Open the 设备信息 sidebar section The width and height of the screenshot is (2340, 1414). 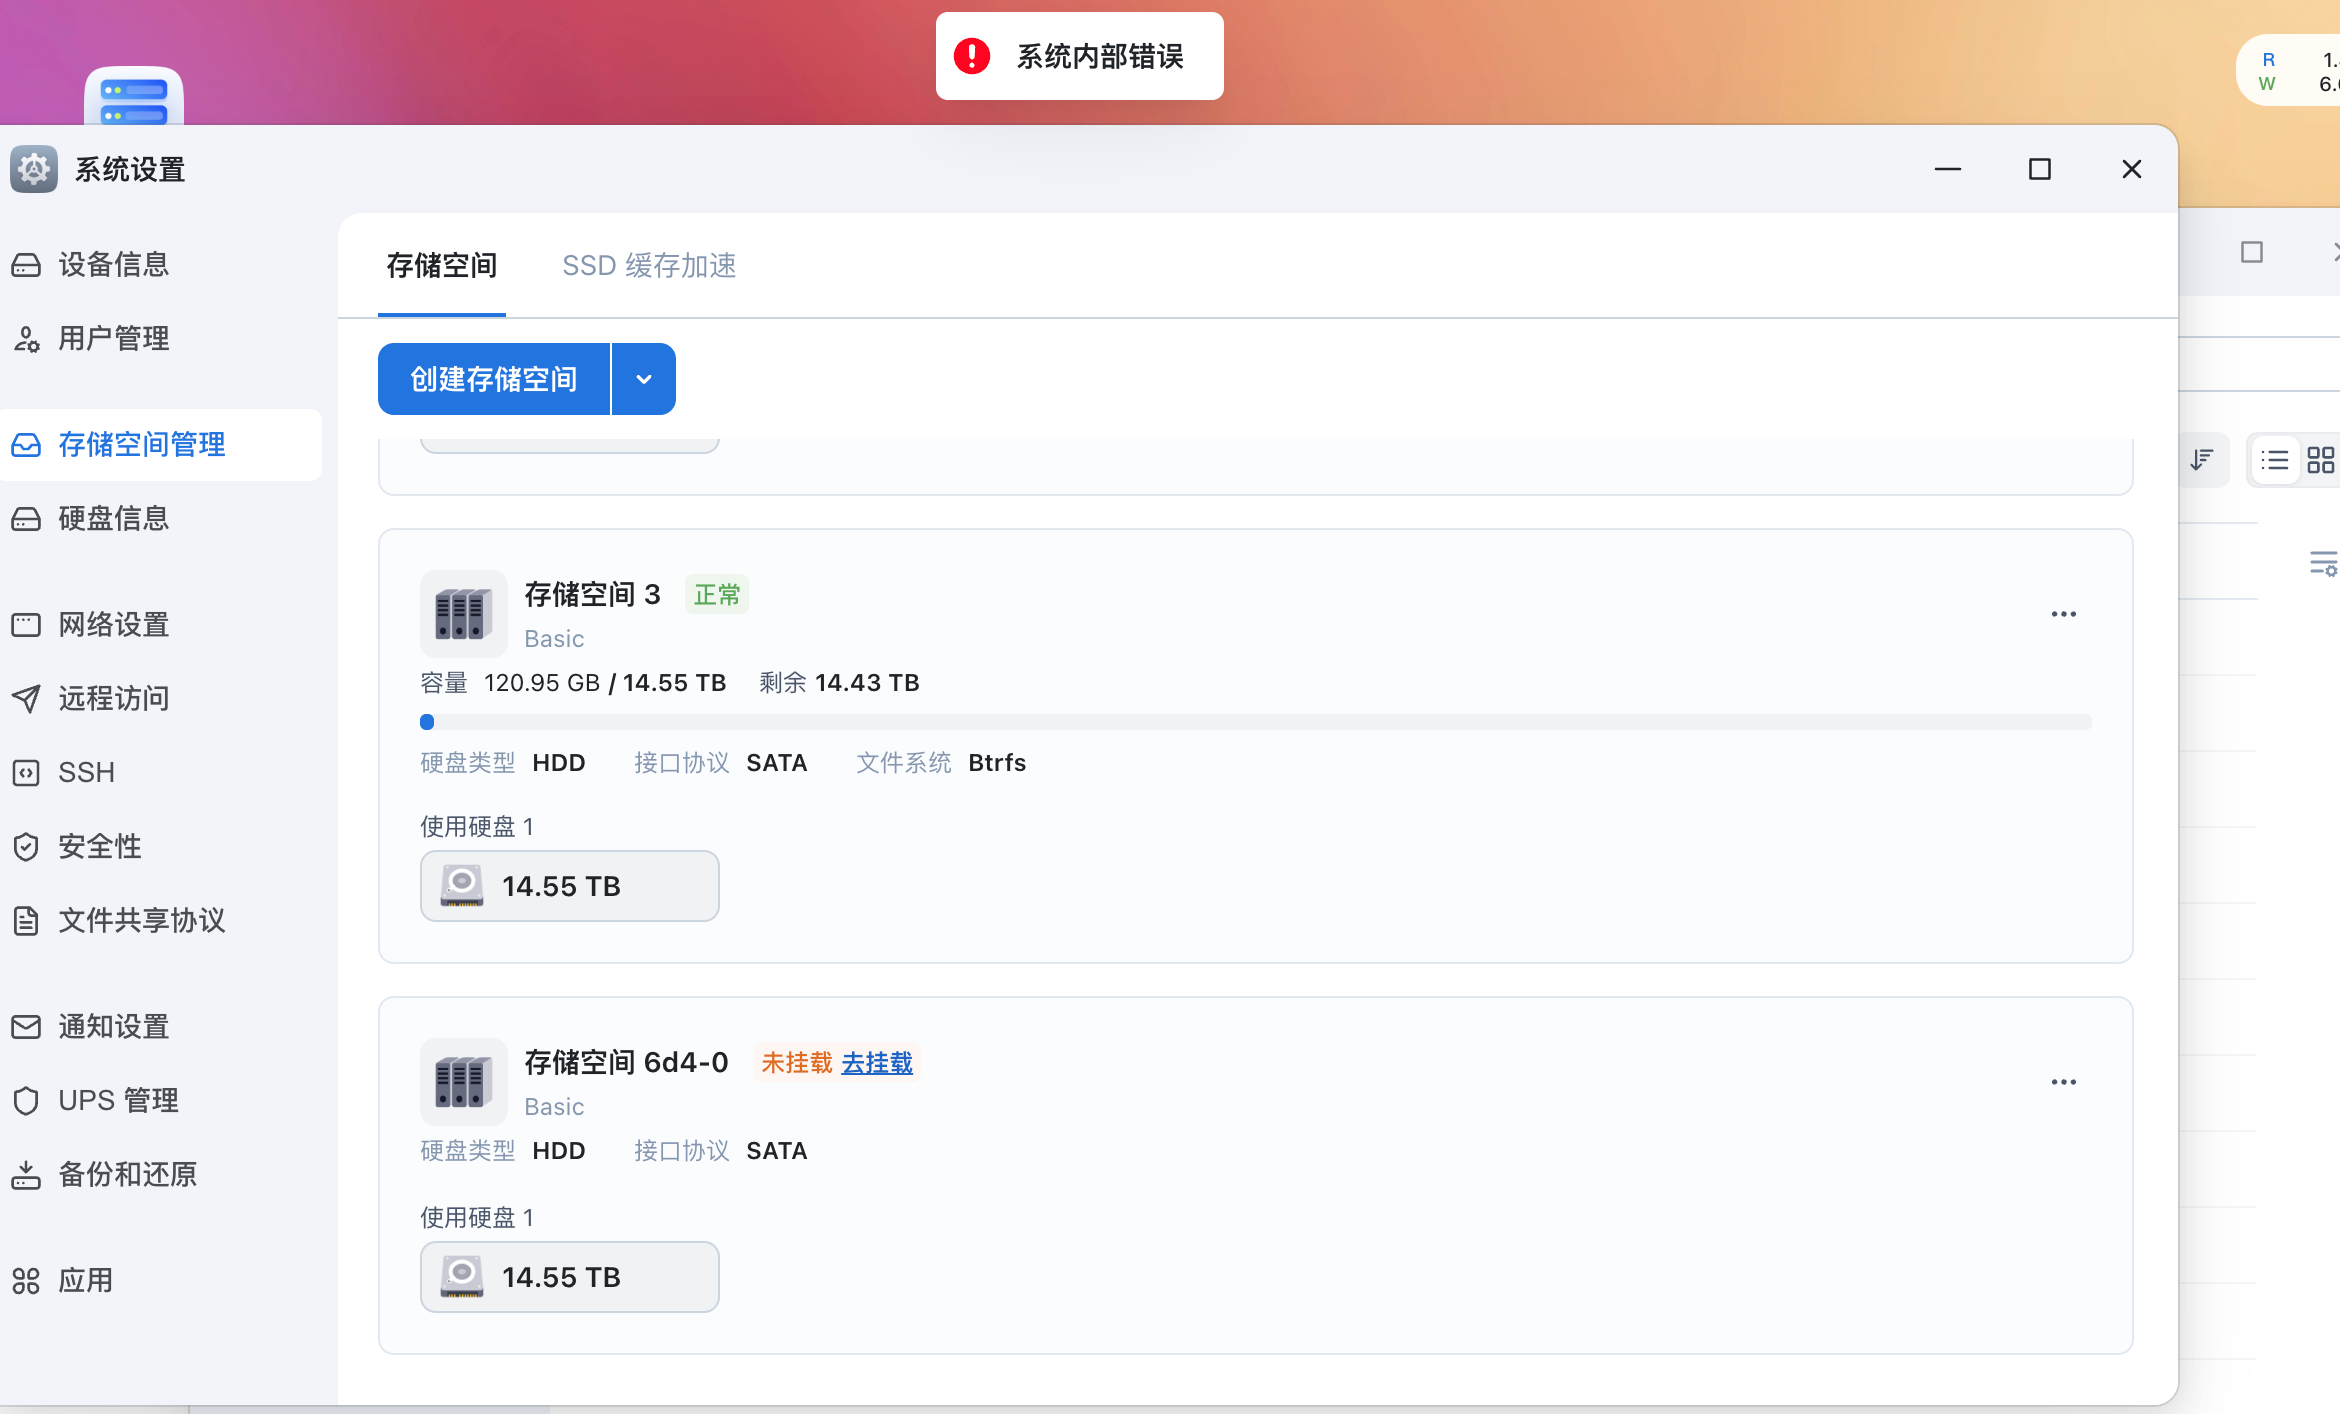(112, 264)
